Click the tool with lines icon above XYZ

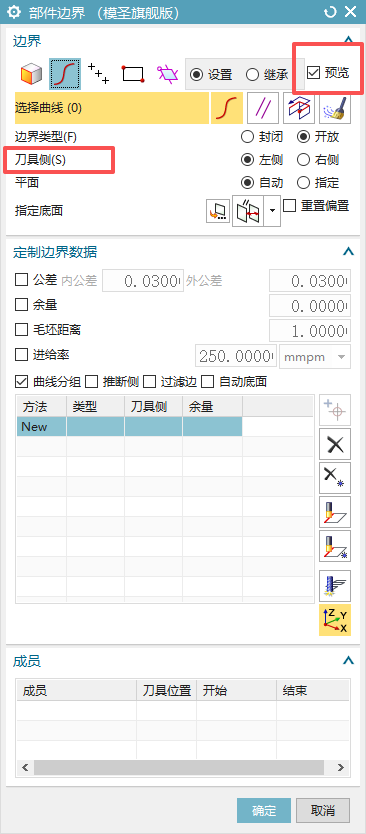(335, 585)
